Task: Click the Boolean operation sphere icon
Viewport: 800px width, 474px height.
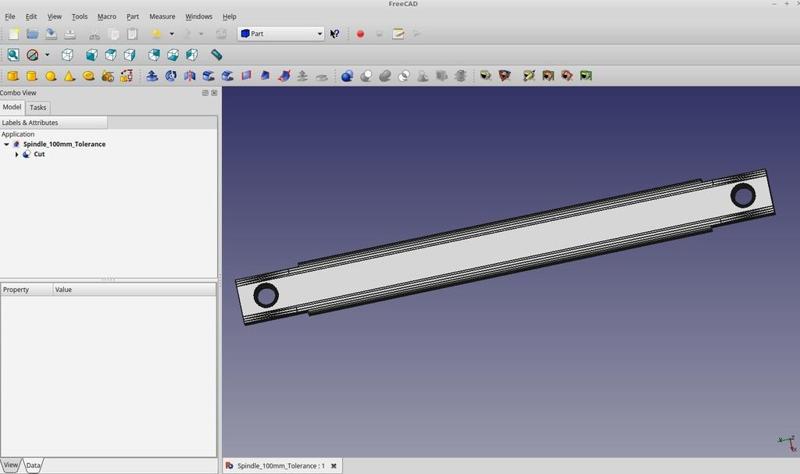Action: [347, 76]
